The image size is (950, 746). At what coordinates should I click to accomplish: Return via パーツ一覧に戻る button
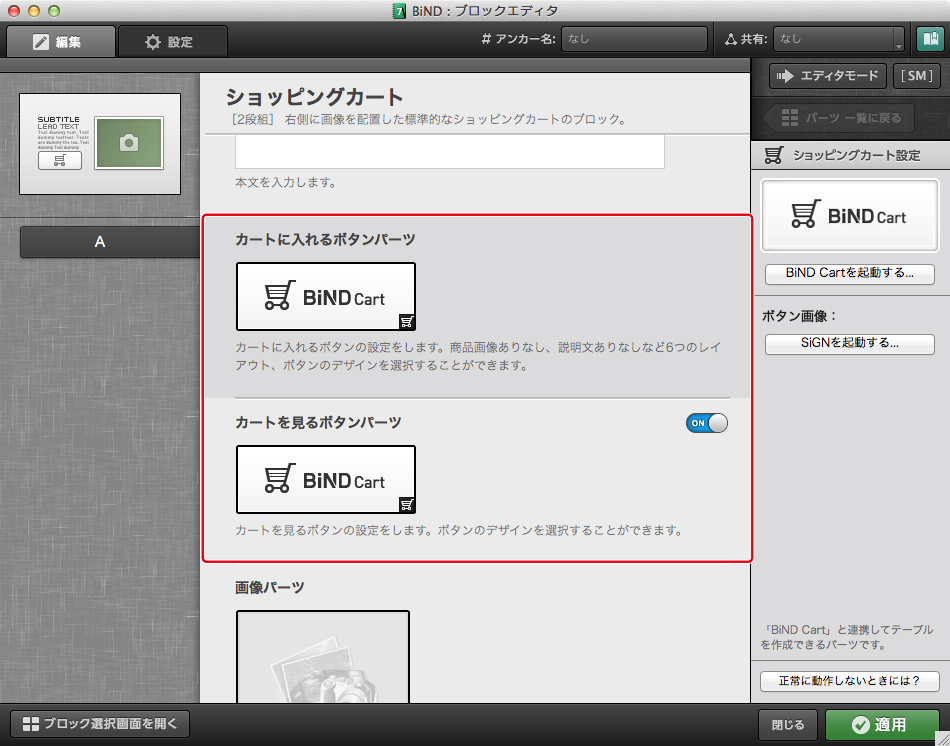tap(839, 118)
